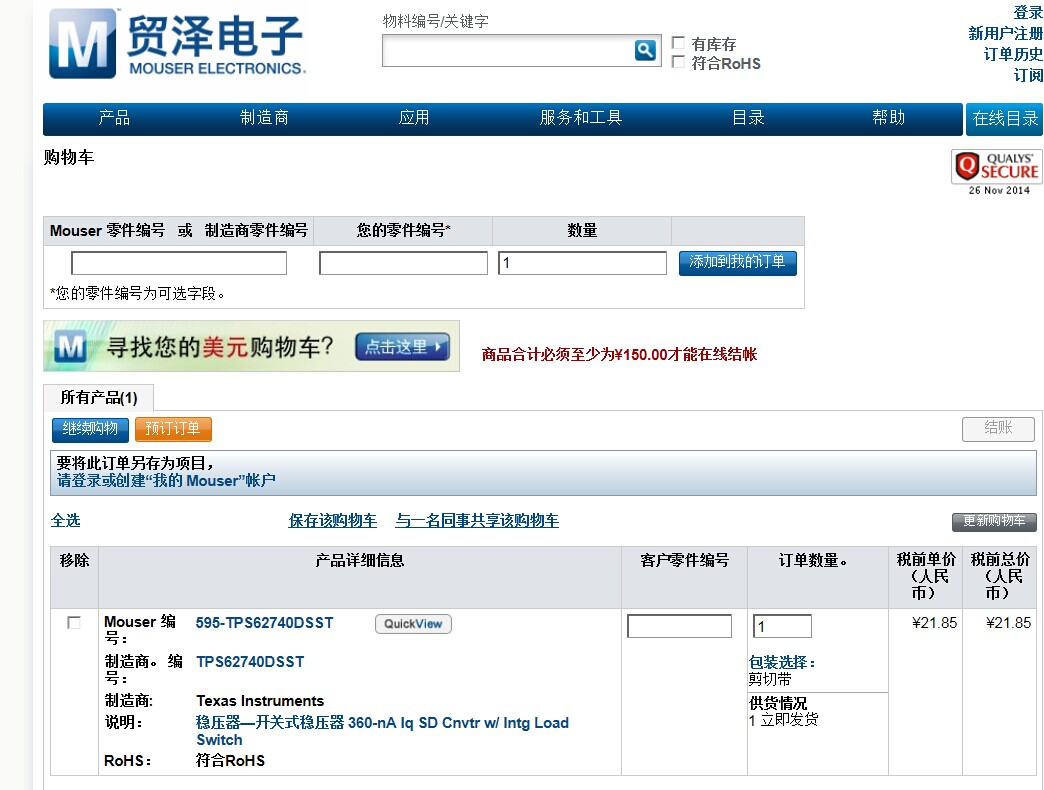Focus the 数量 input in add form

(583, 263)
